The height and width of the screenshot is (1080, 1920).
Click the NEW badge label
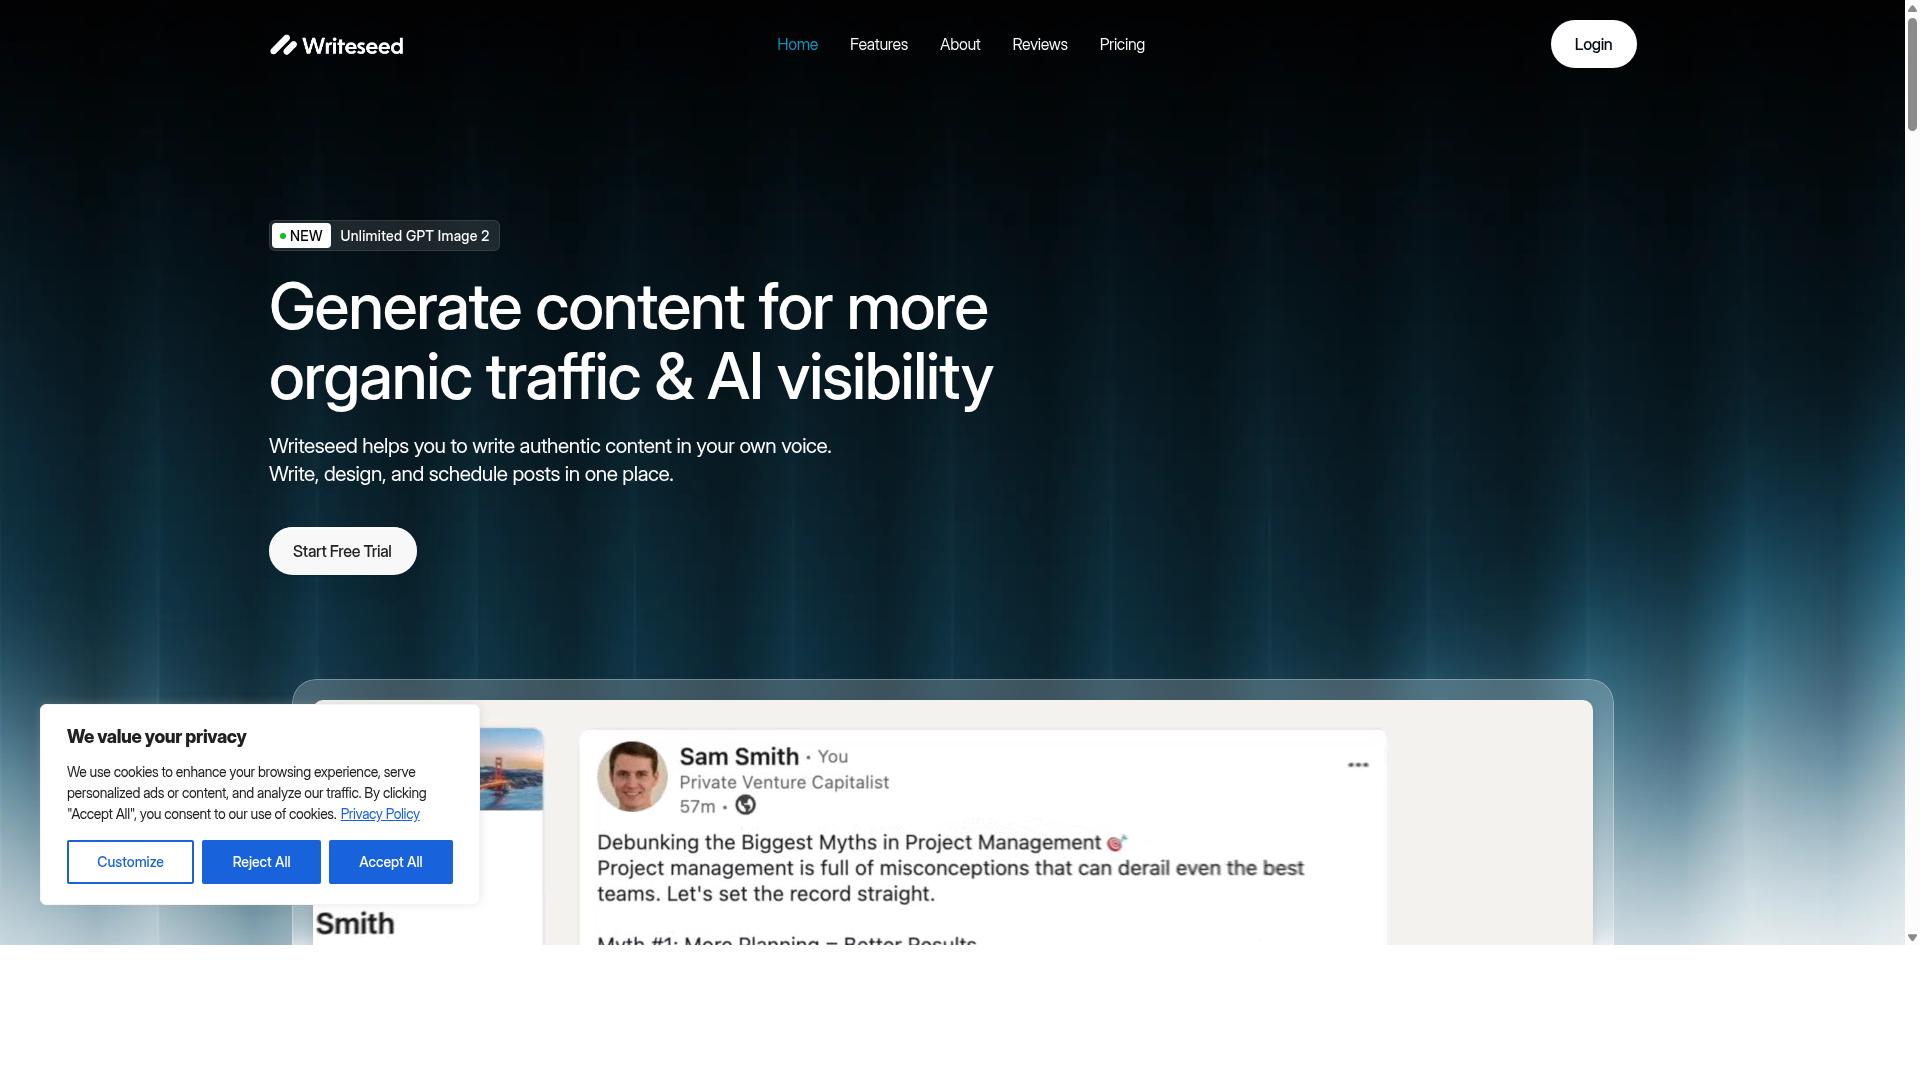301,236
